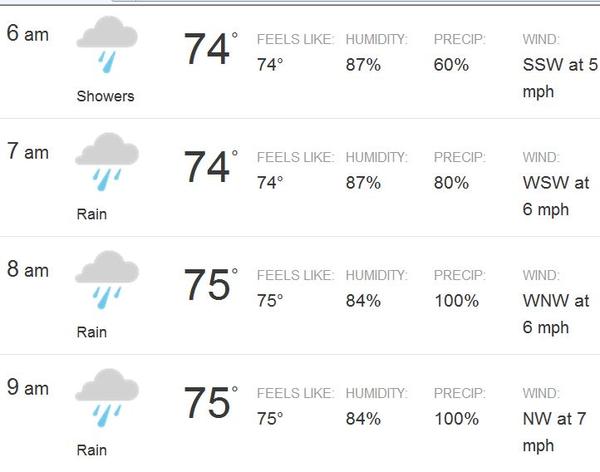The width and height of the screenshot is (600, 472).
Task: Click the 87% humidity value at 6 am
Action: point(363,65)
